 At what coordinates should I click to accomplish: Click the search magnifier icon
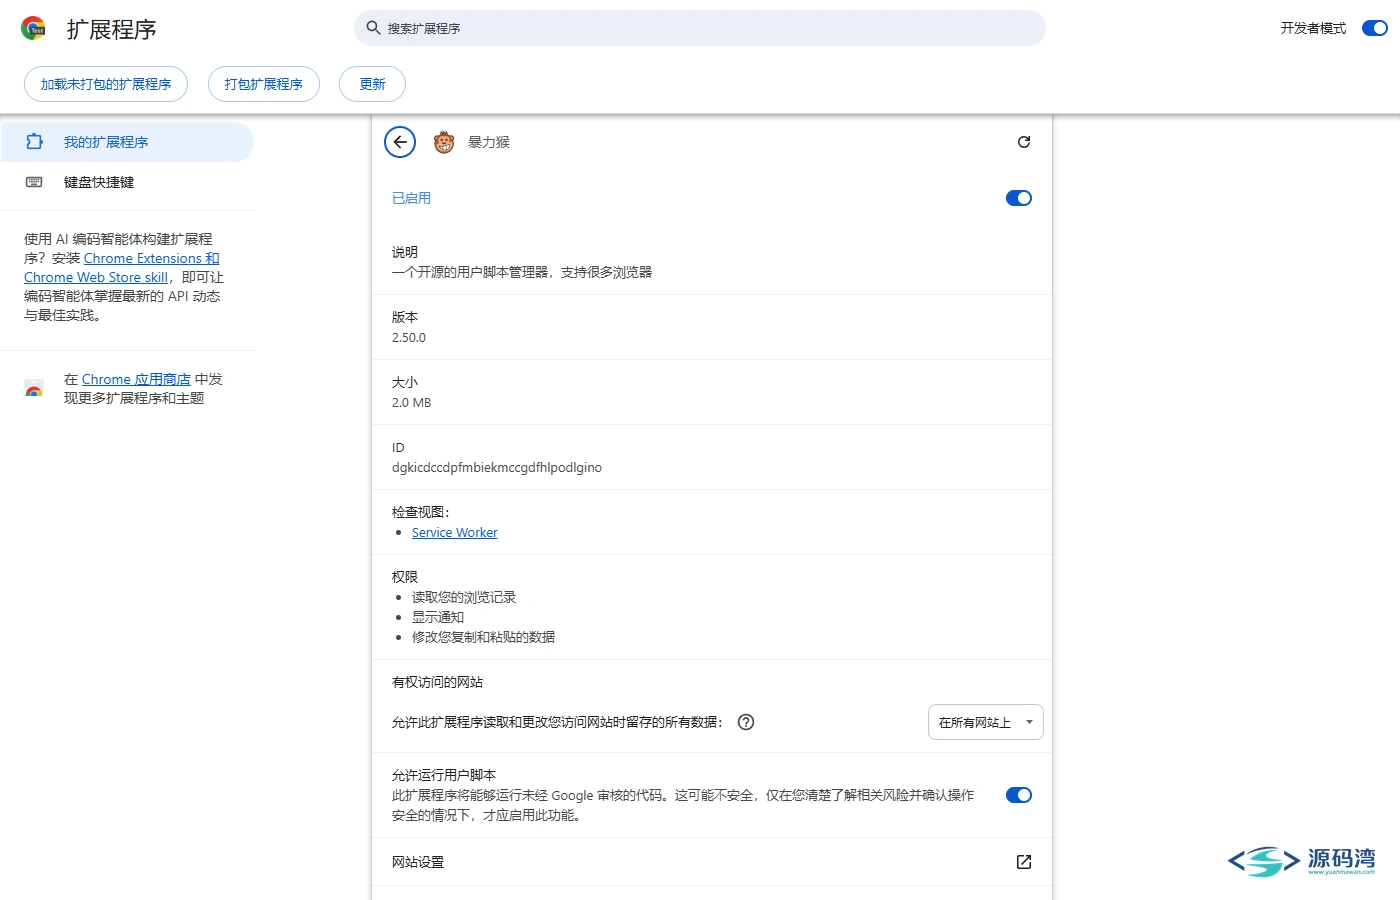point(373,28)
